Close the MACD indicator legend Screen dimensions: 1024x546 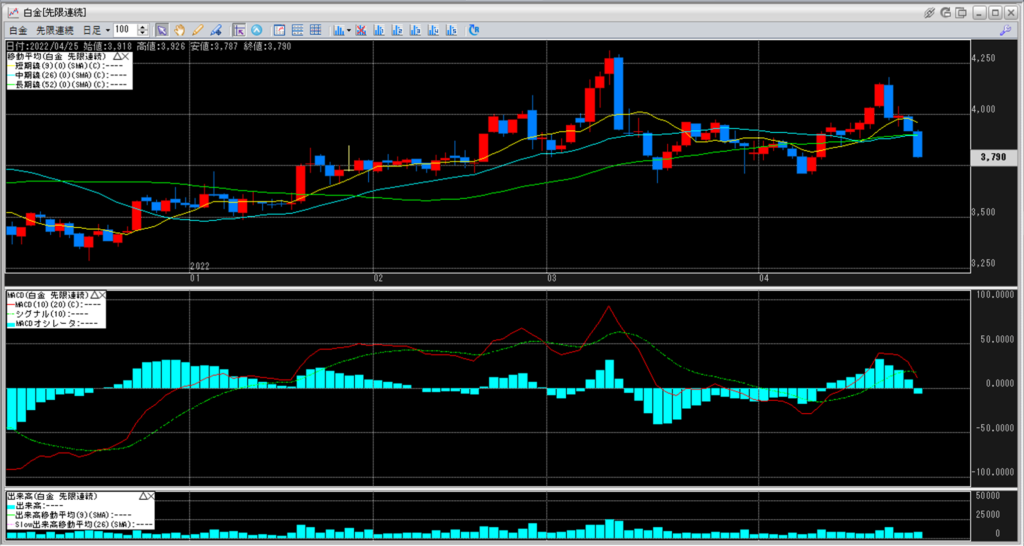(x=103, y=295)
